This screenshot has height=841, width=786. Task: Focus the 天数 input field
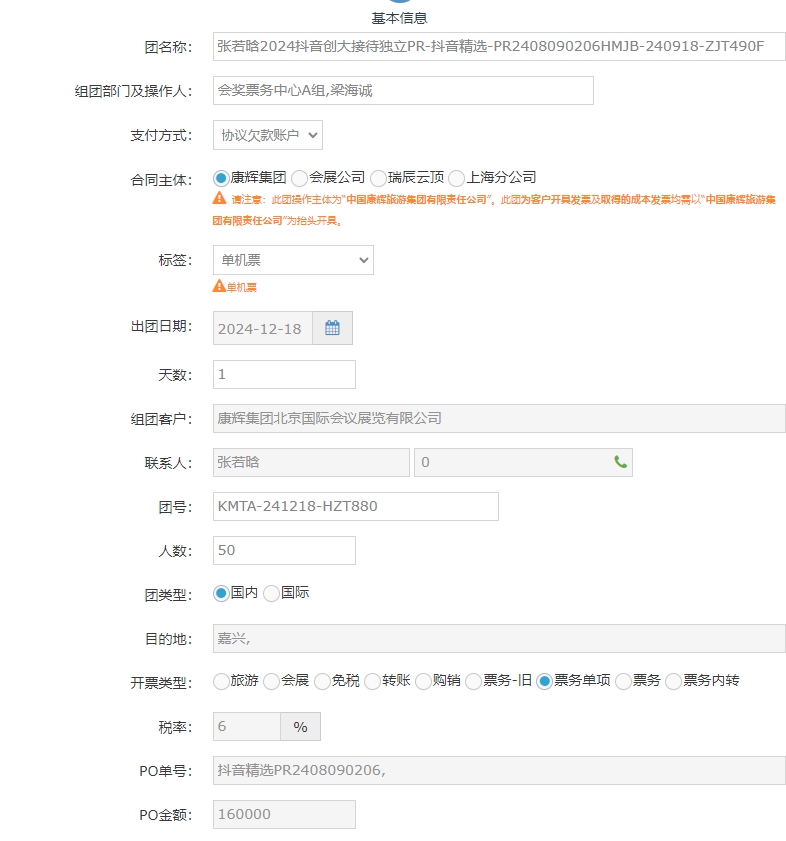tap(284, 374)
